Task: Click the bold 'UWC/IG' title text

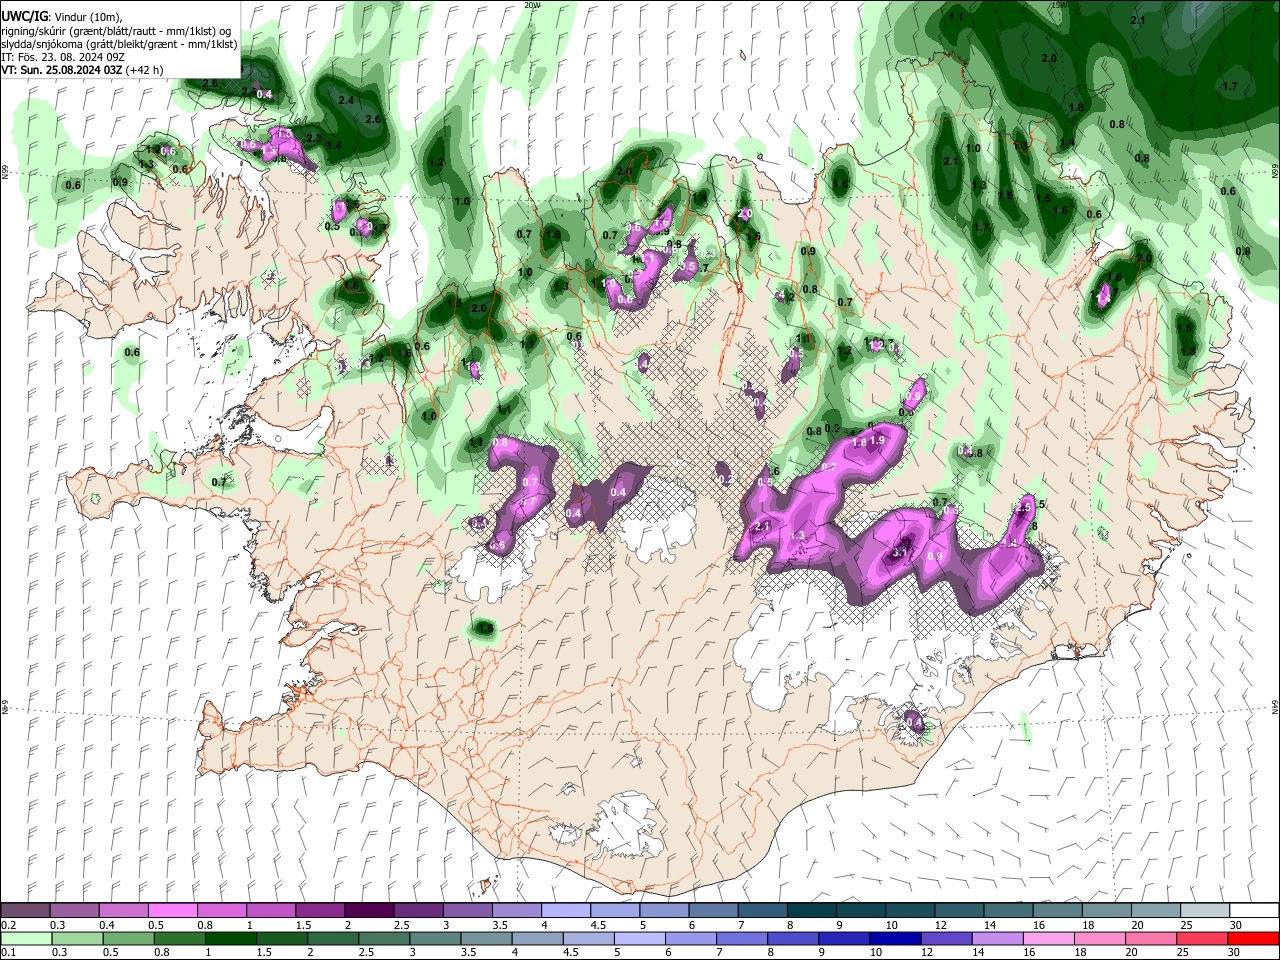Action: click(24, 17)
